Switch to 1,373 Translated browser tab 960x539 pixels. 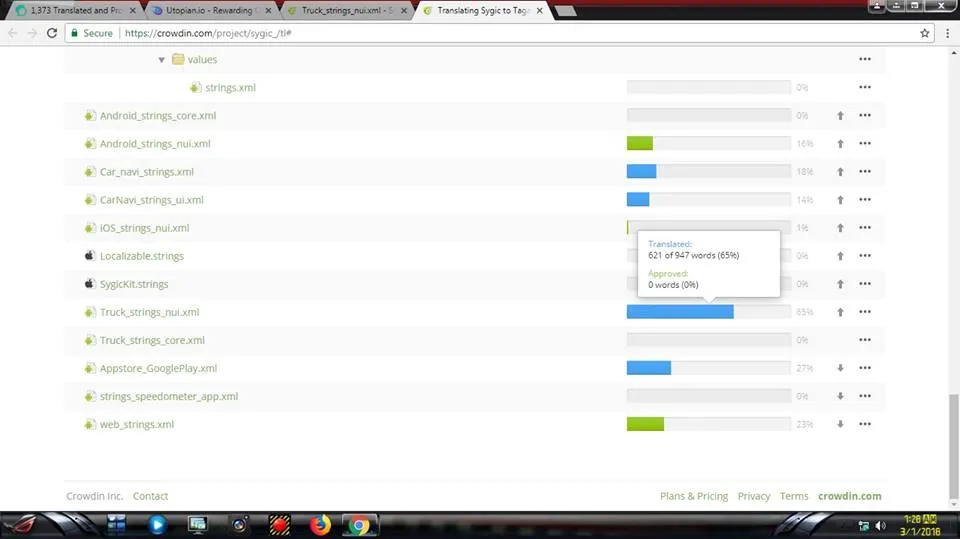pos(77,10)
